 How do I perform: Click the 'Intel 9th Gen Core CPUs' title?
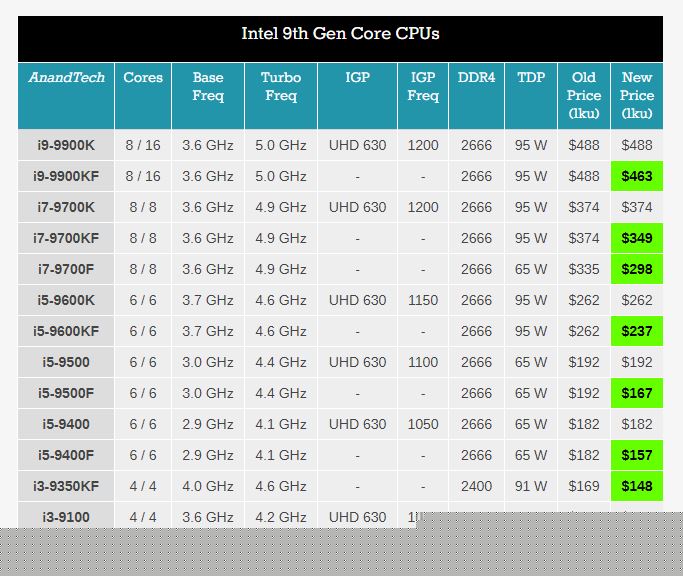(340, 34)
